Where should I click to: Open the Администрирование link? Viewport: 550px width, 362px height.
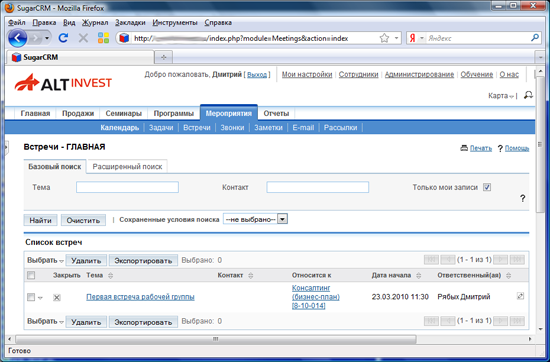[419, 74]
